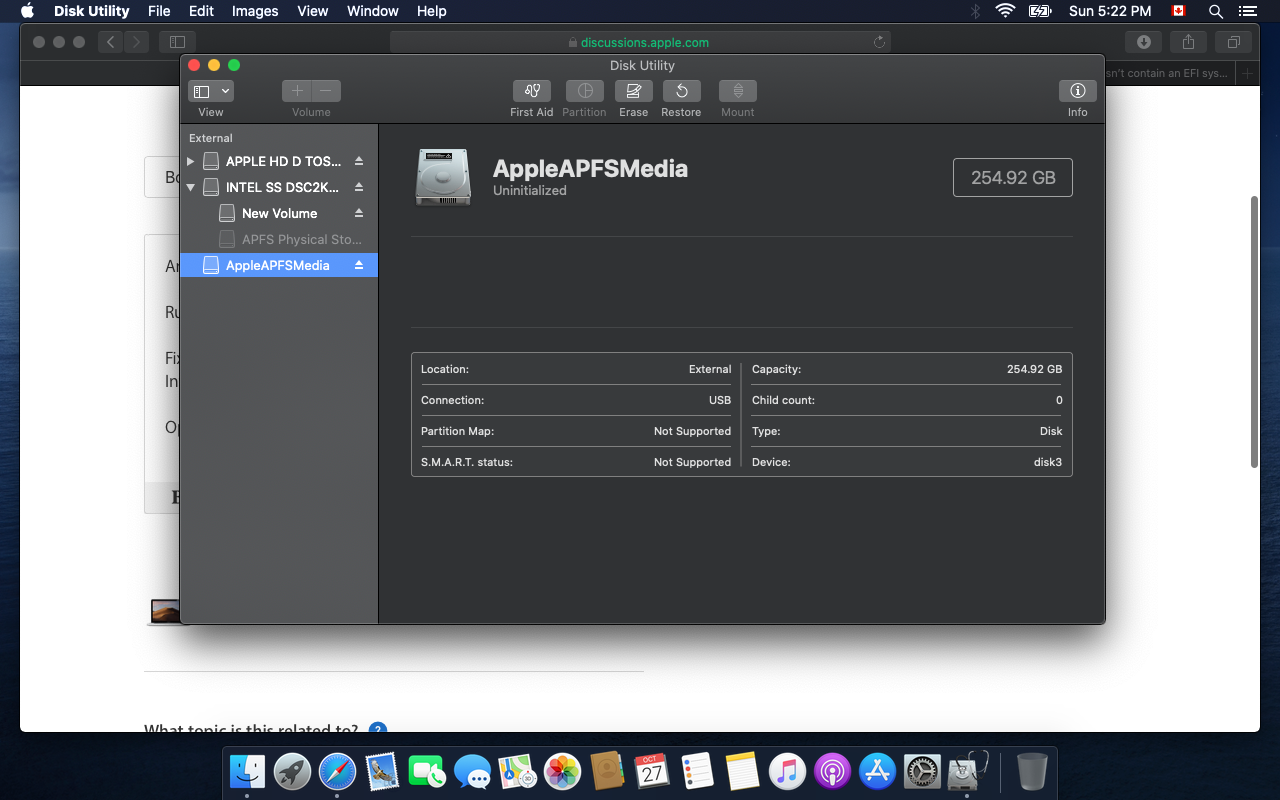Click the Safari address bar

(640, 42)
